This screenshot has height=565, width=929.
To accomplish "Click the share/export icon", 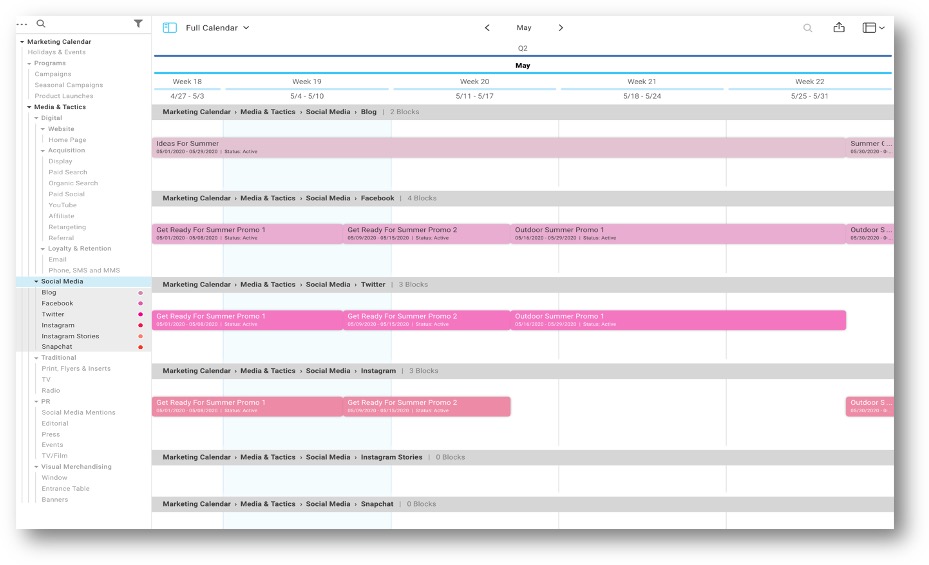I will (839, 28).
